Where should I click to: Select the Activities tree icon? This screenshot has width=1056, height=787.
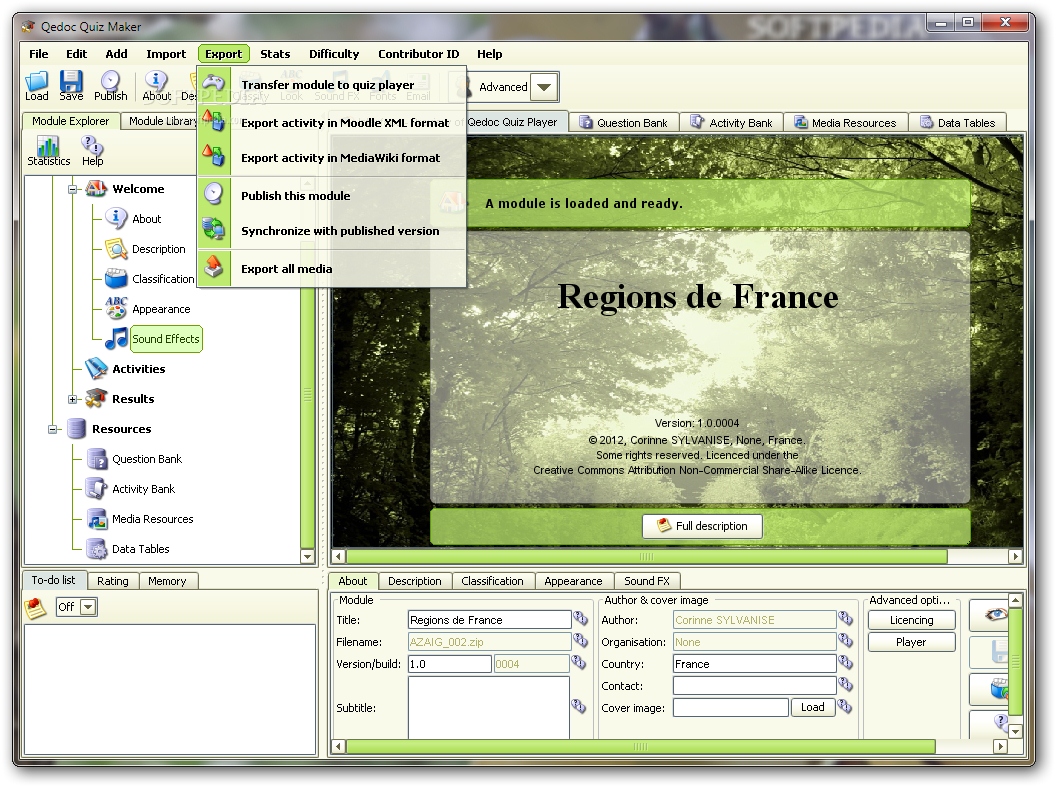96,368
